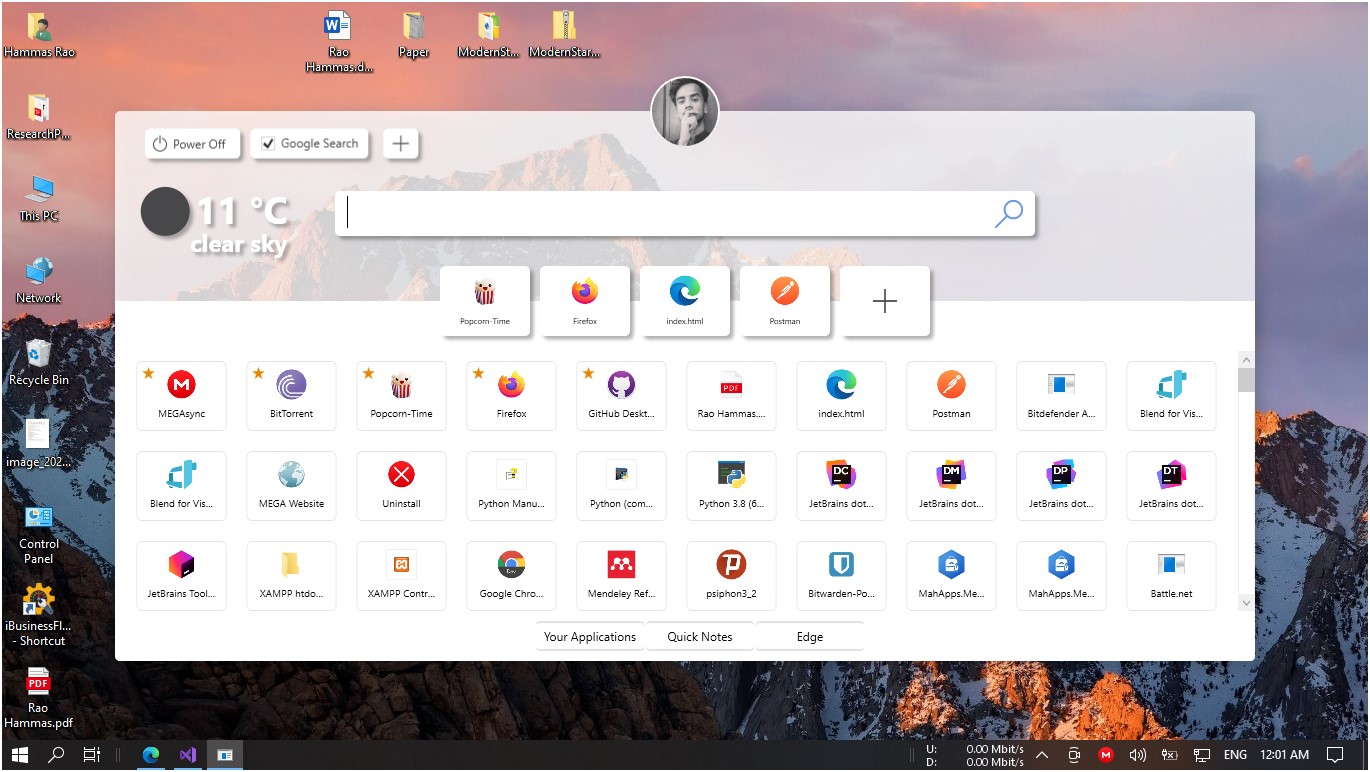The width and height of the screenshot is (1370, 772).
Task: Launch the Battle.net tile
Action: (x=1171, y=575)
